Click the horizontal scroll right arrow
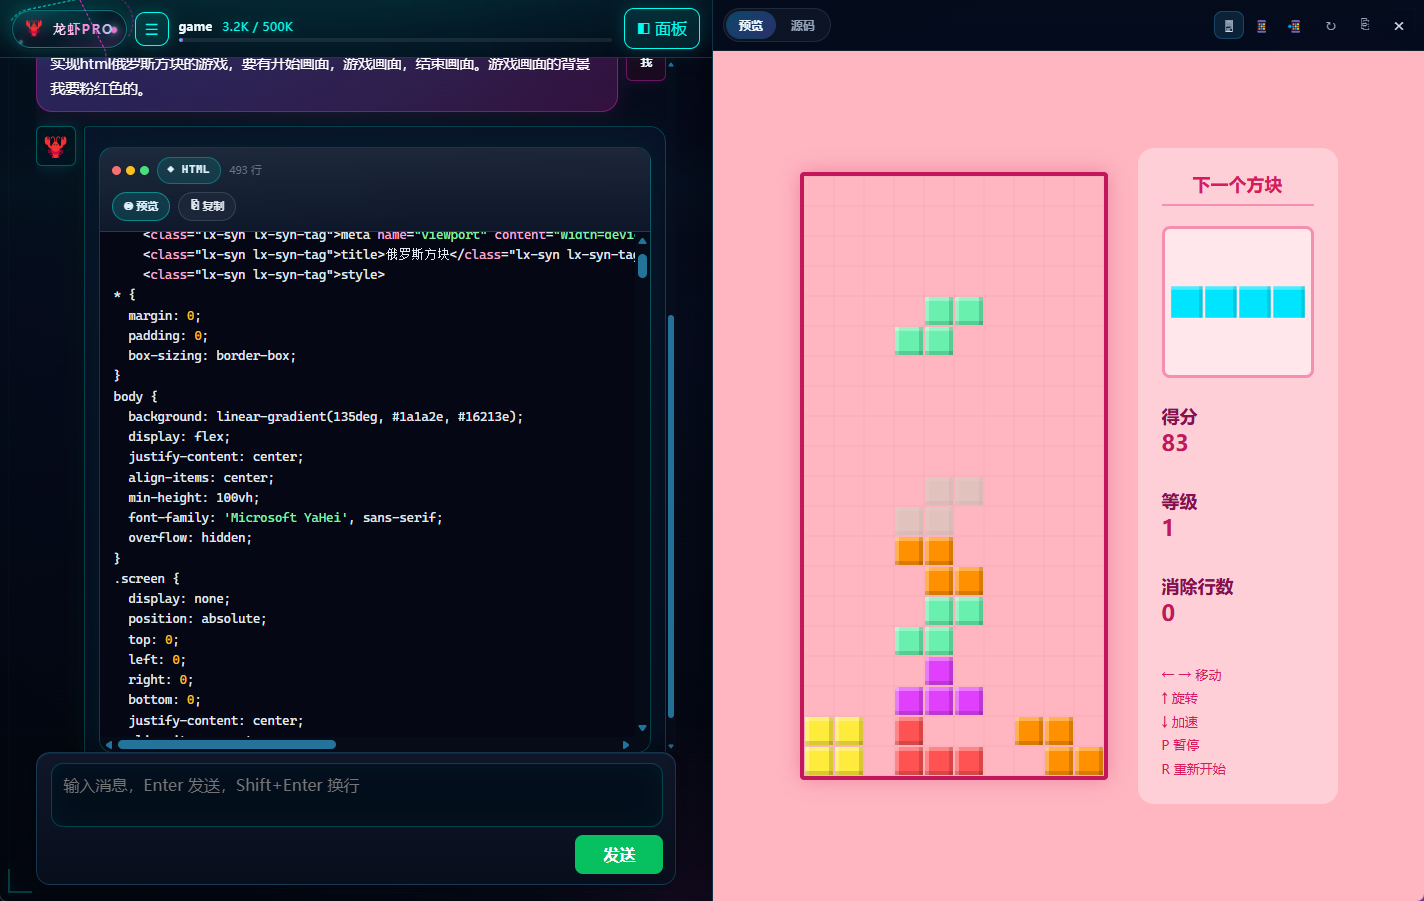The width and height of the screenshot is (1424, 901). tap(626, 745)
